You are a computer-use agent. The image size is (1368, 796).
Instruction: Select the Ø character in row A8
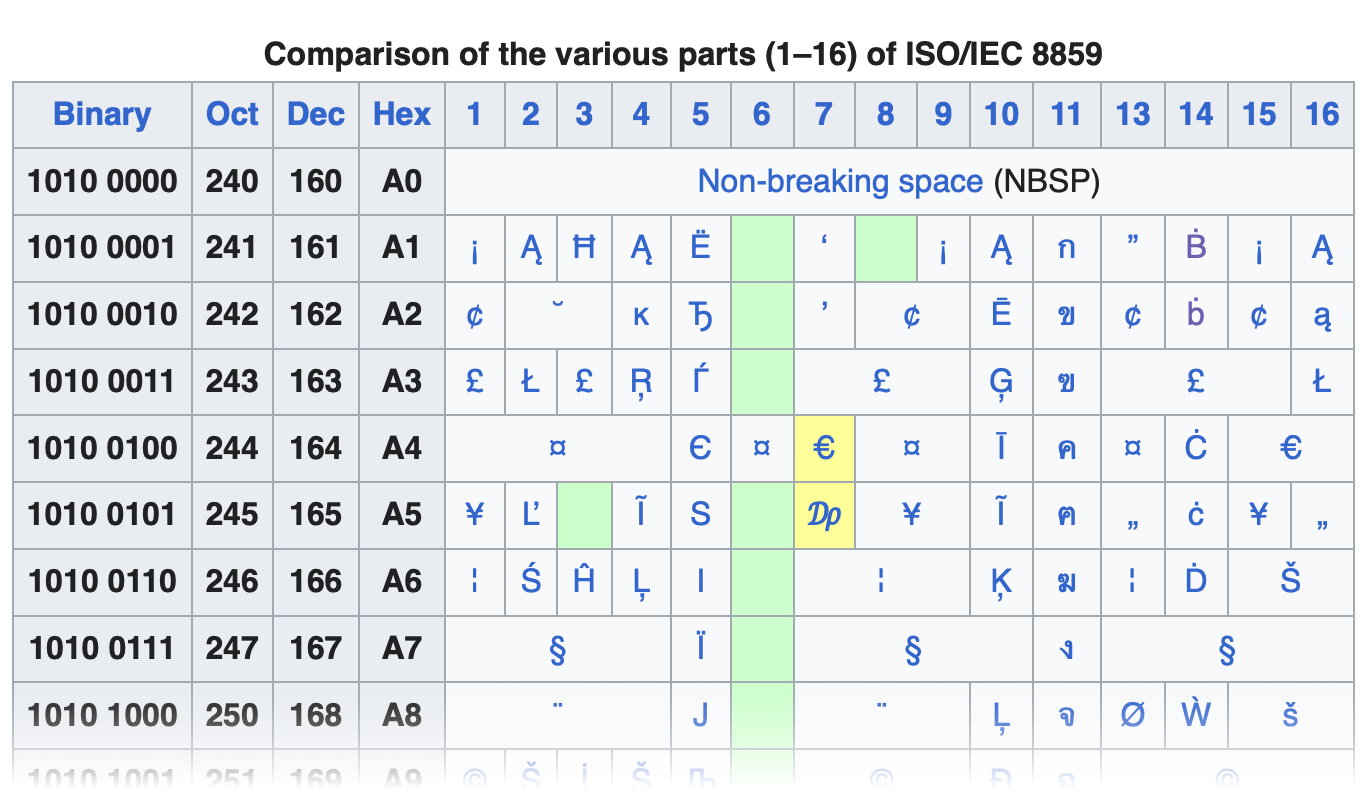point(1133,715)
